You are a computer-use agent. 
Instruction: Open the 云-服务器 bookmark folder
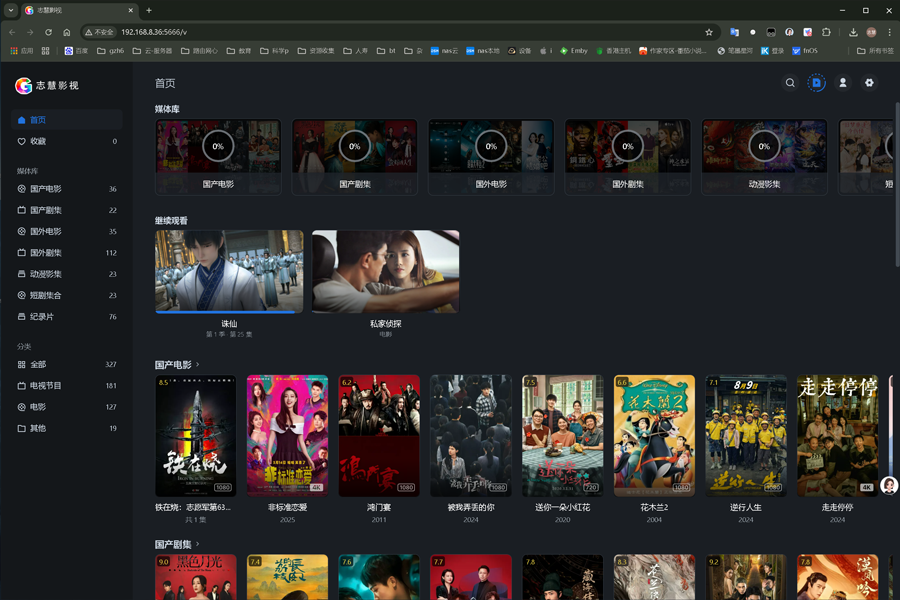pyautogui.click(x=152, y=51)
